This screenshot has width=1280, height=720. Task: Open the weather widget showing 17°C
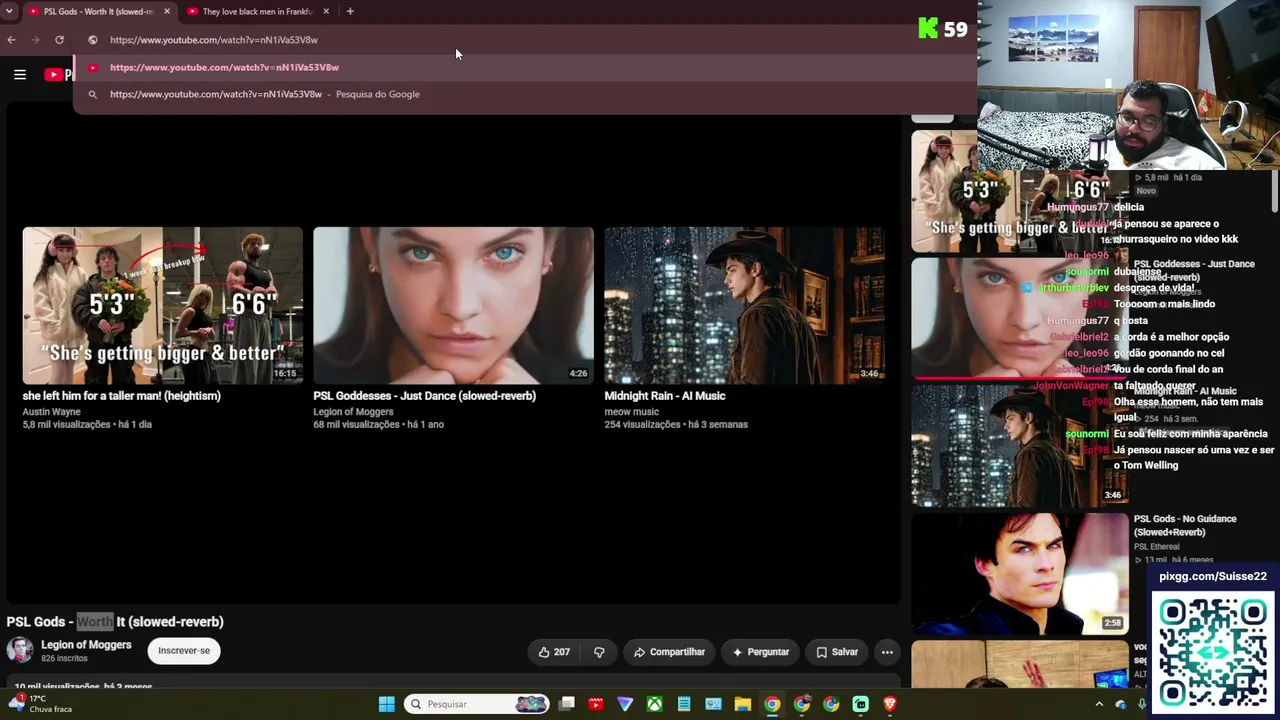40,704
